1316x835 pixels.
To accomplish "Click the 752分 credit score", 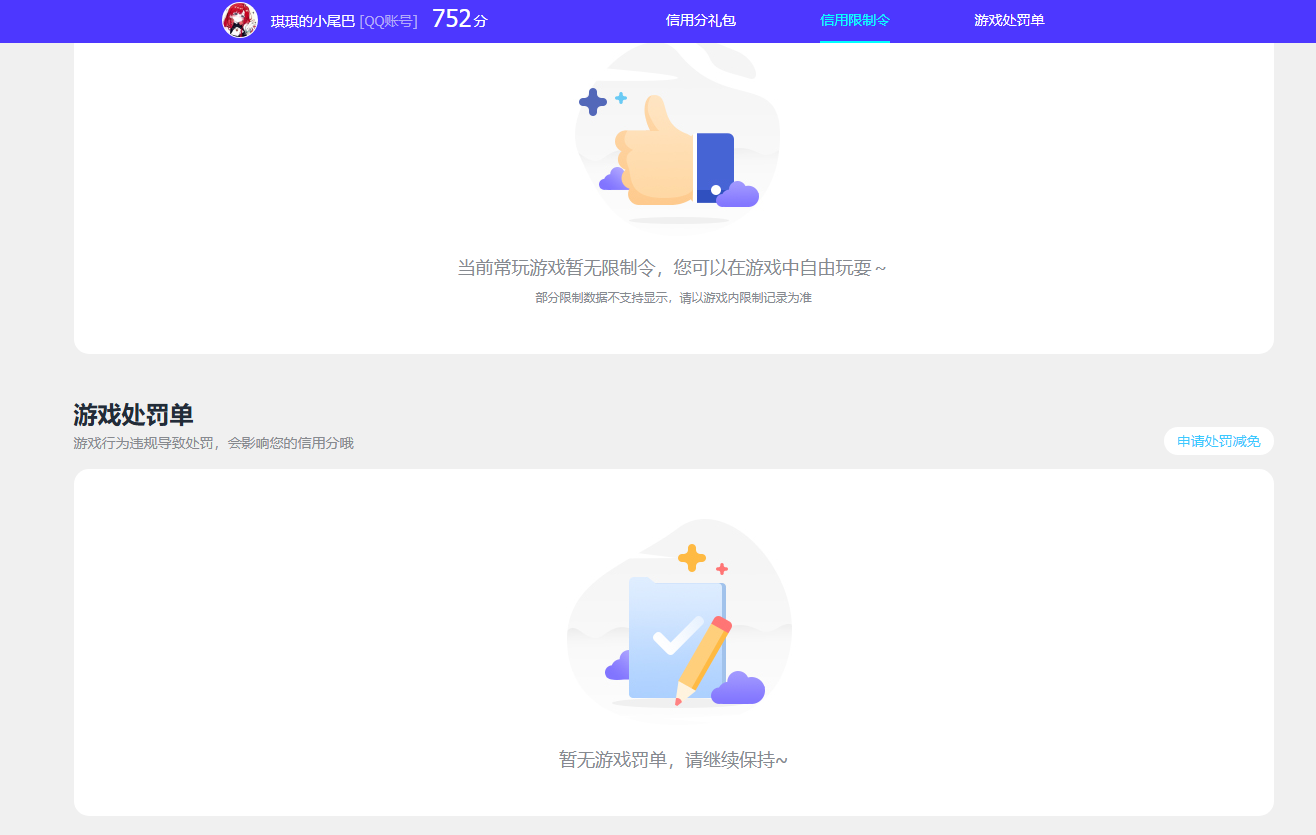I will pyautogui.click(x=460, y=19).
